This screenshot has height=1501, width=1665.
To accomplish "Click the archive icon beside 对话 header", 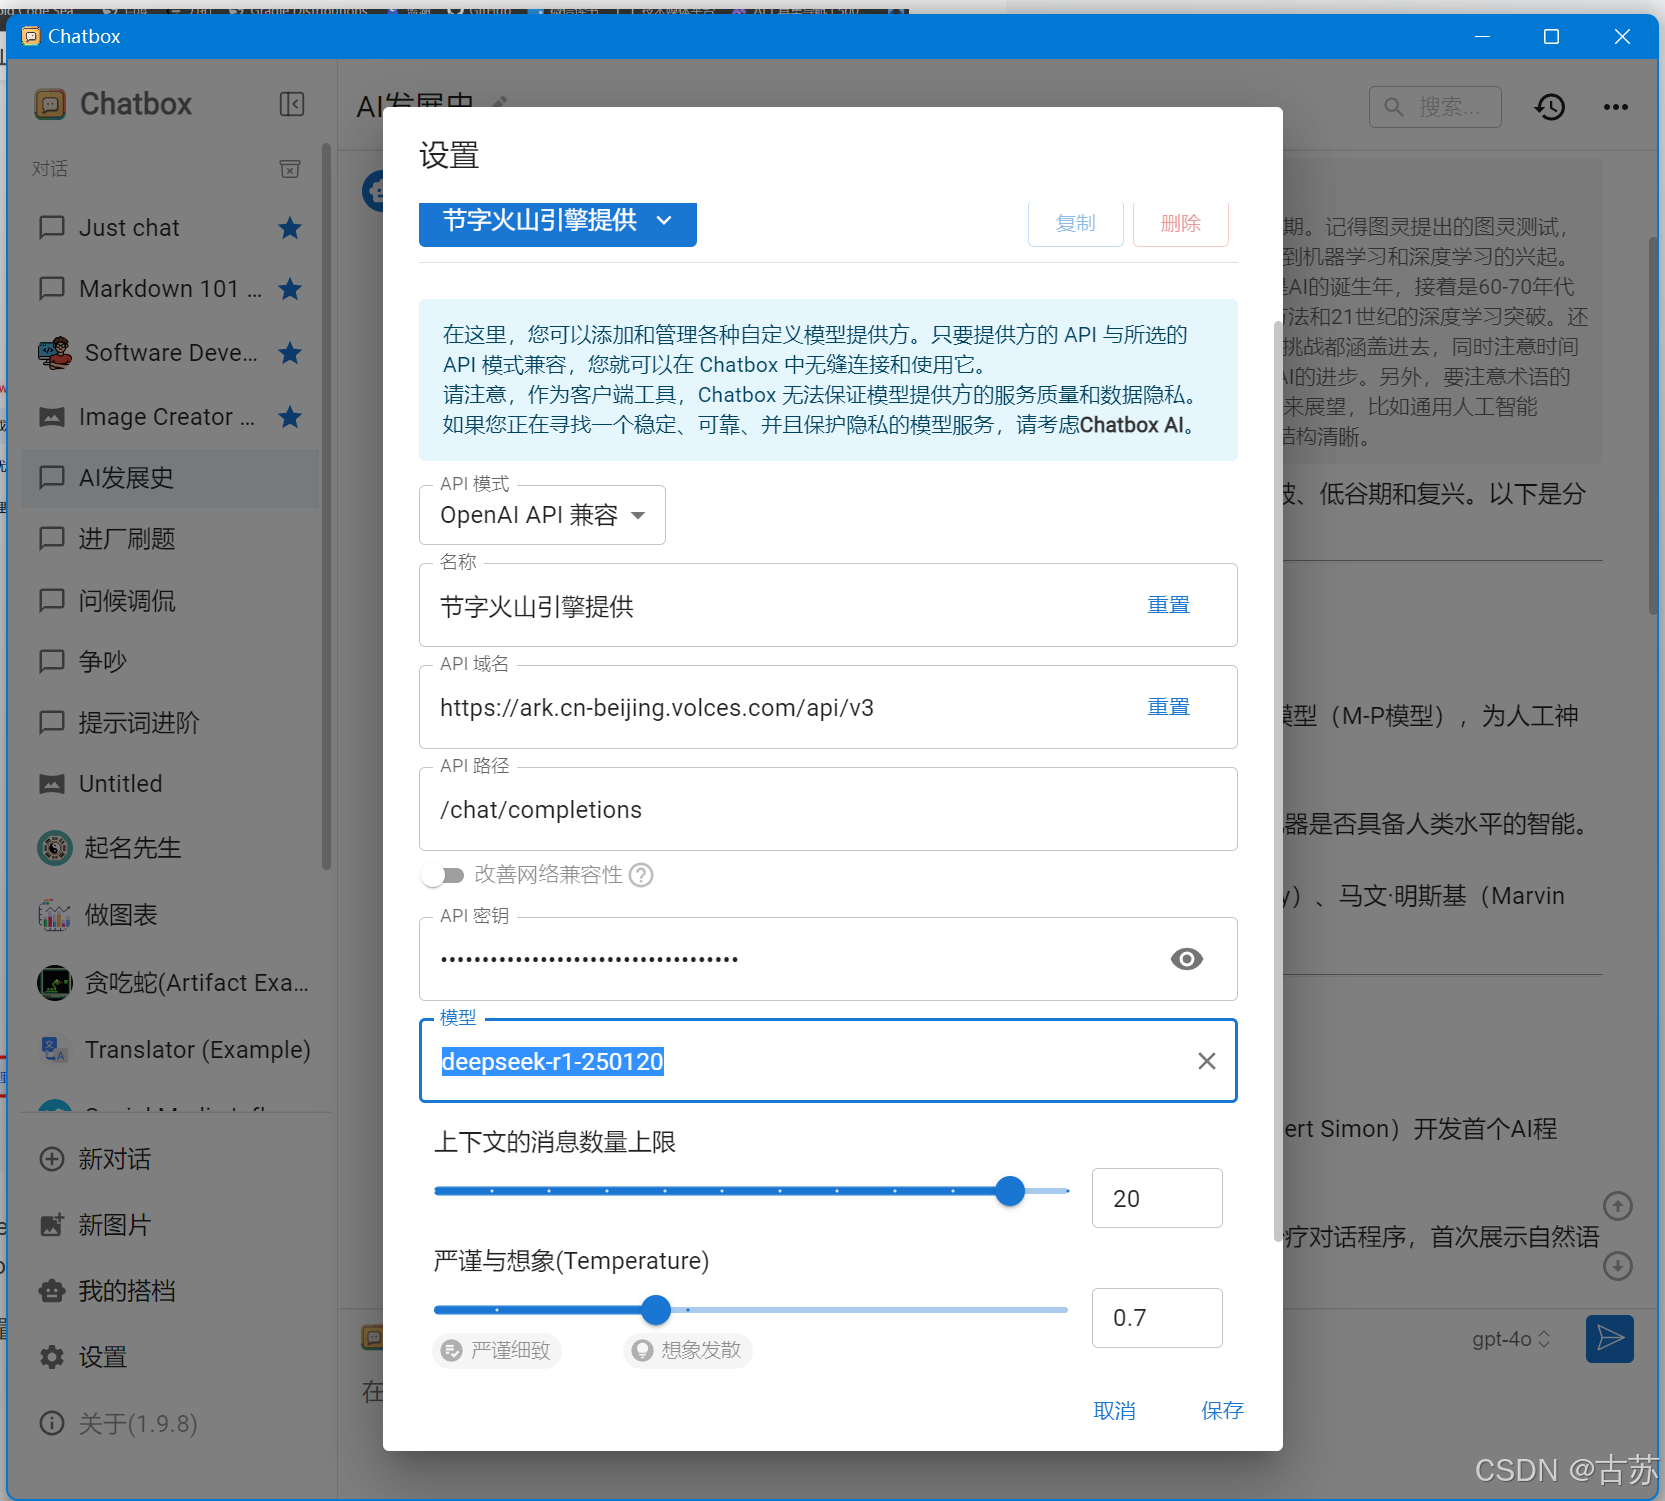I will point(290,169).
